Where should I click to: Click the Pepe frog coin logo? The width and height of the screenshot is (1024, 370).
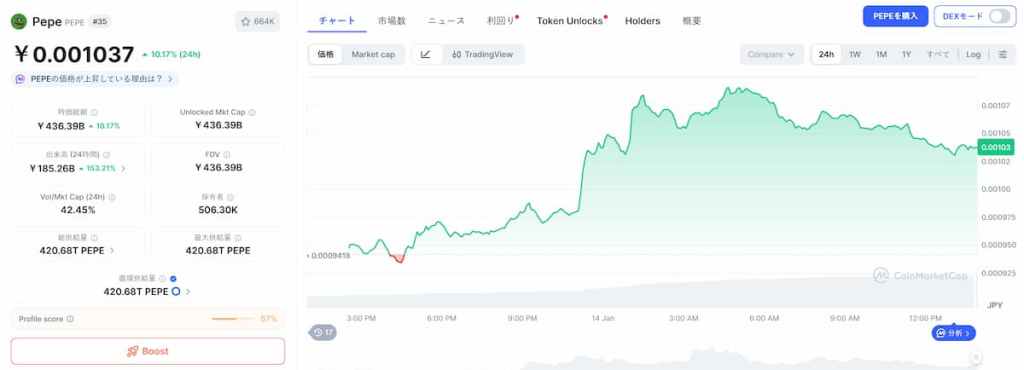coord(18,22)
